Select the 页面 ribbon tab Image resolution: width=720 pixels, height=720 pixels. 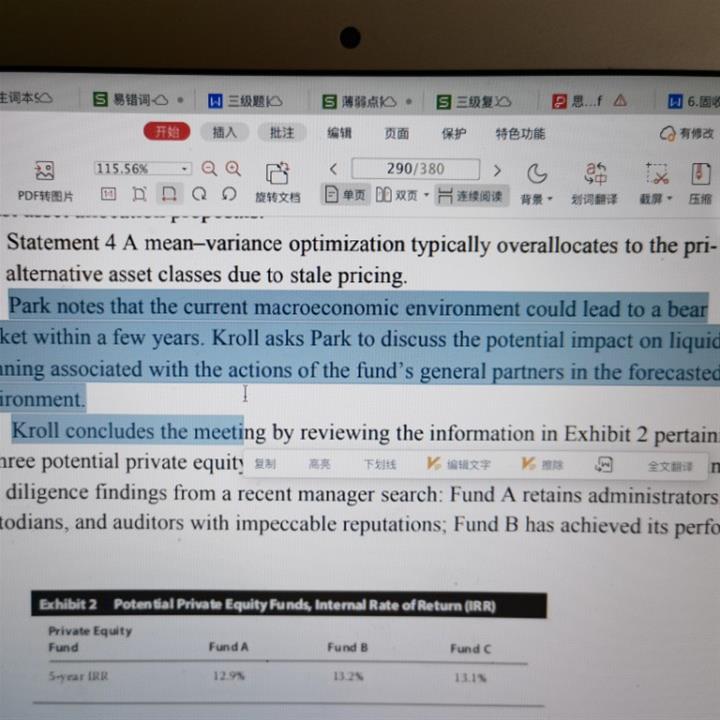[396, 134]
